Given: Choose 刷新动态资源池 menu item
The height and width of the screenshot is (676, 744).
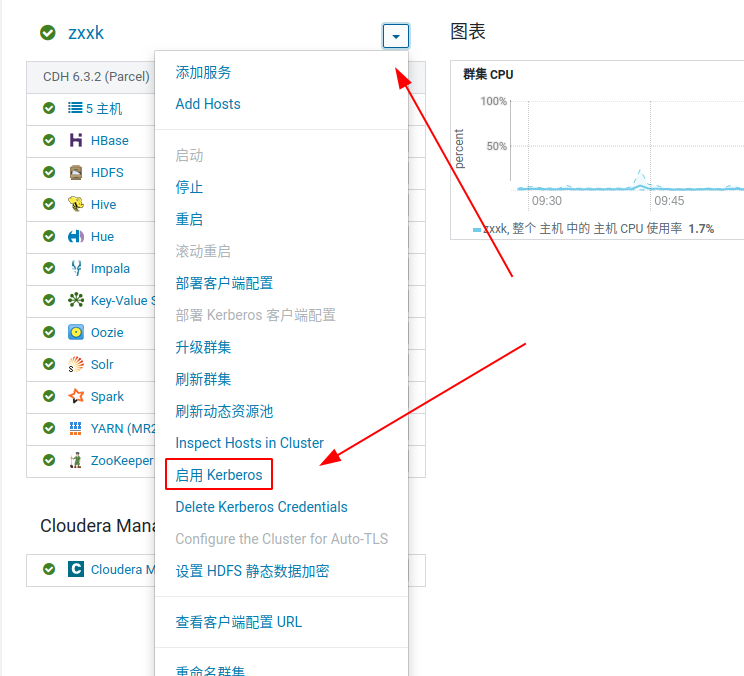Looking at the screenshot, I should [x=224, y=411].
